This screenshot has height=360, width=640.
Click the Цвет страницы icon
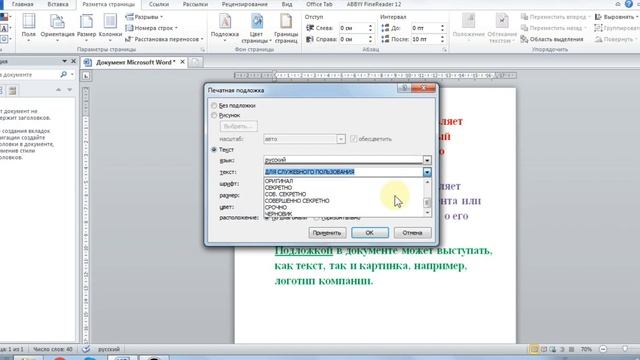point(256,28)
